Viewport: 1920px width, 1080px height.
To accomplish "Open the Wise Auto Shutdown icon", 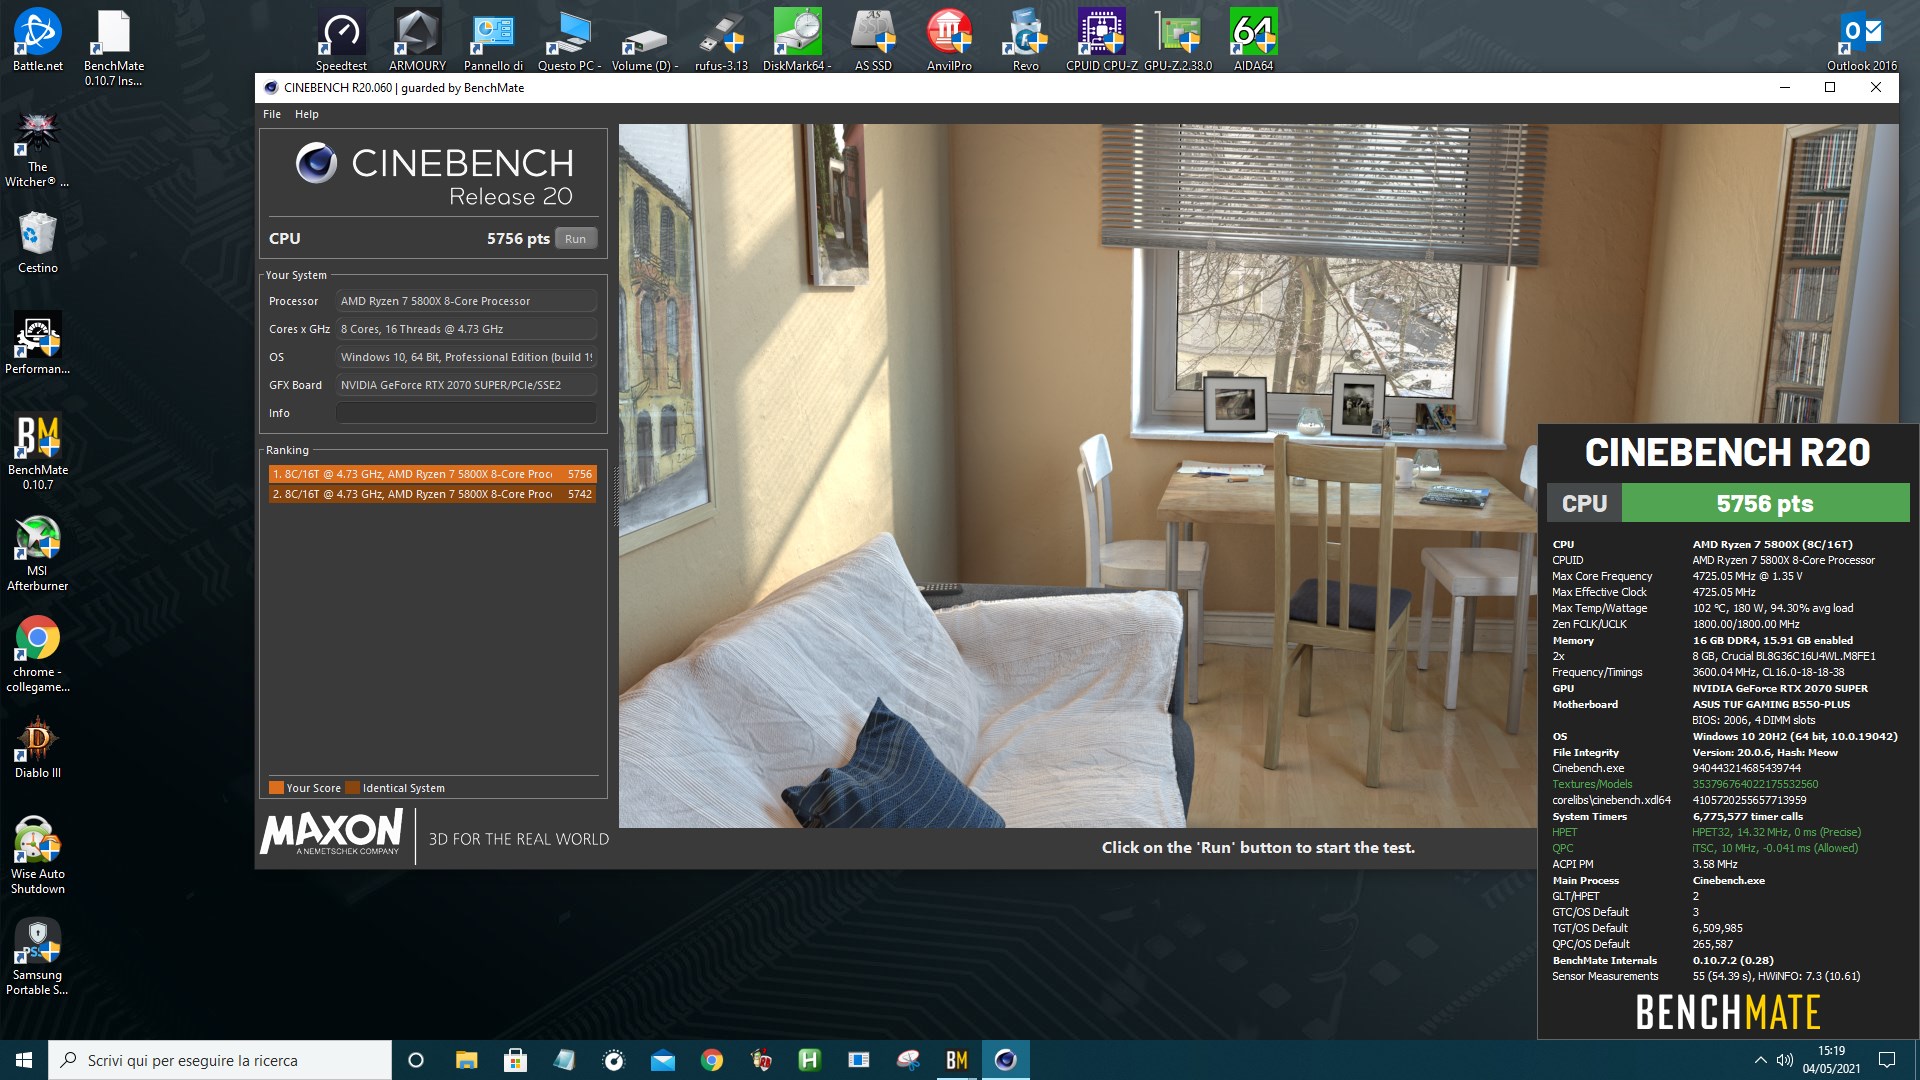I will coord(37,856).
